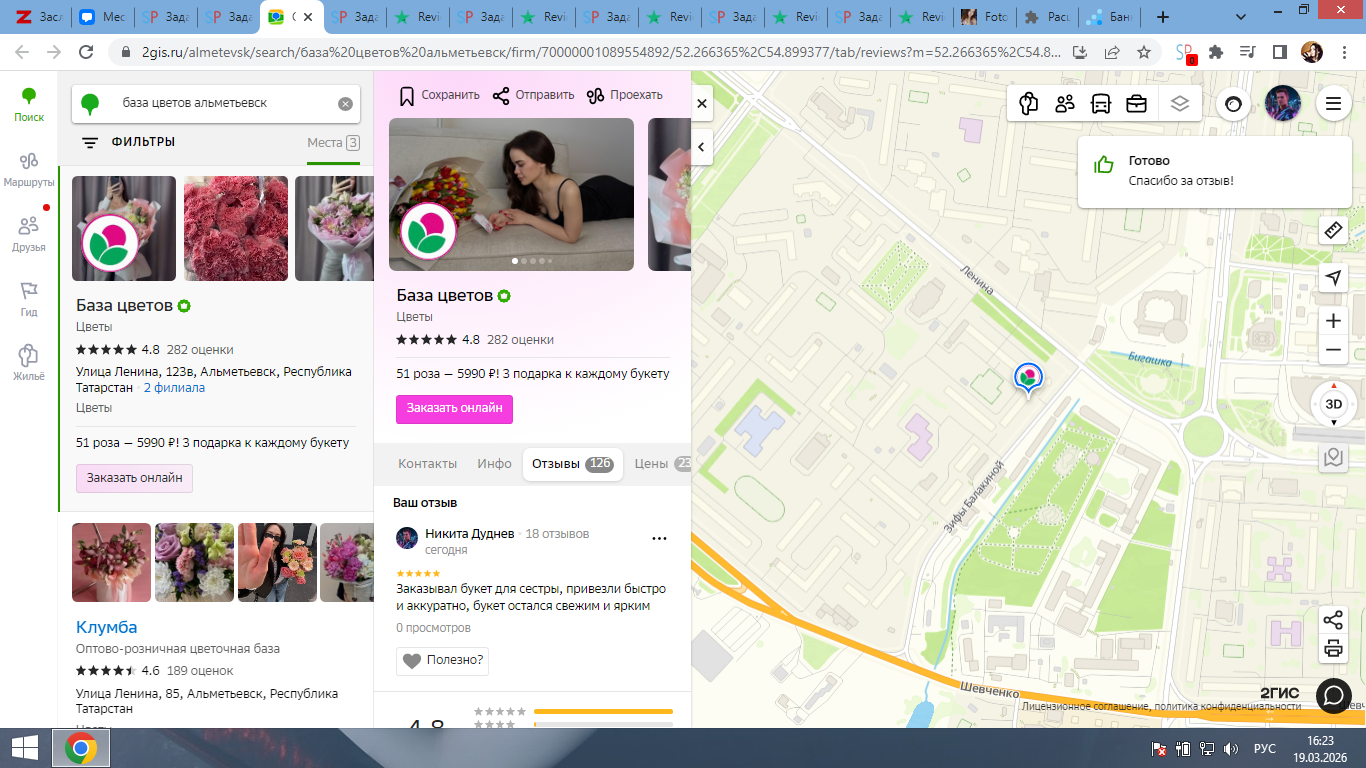The width and height of the screenshot is (1366, 768).
Task: Clear the search field with X icon
Action: (345, 103)
